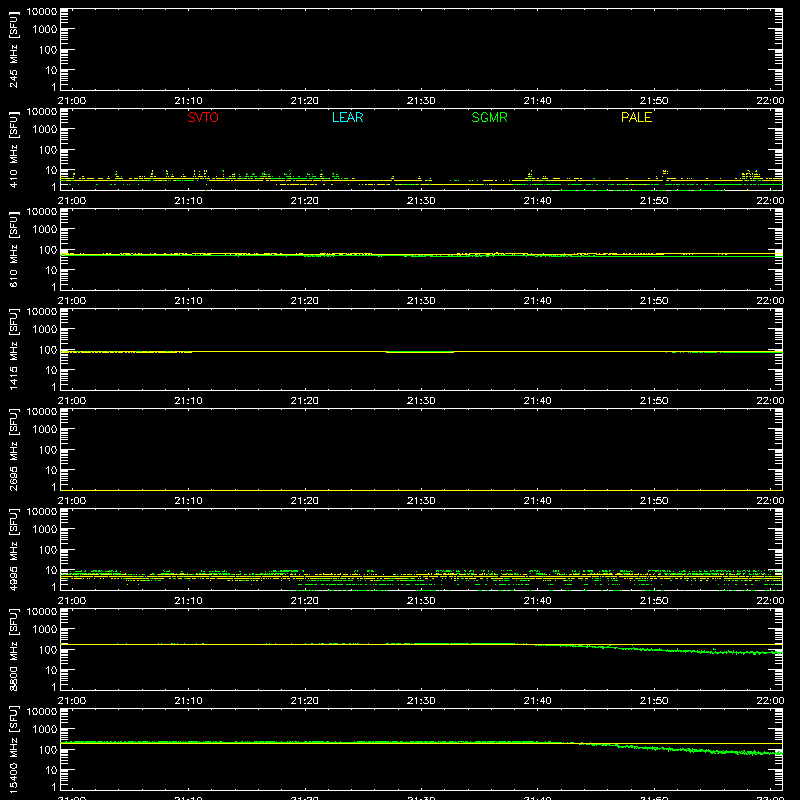
Task: Click the 100 tick label on the 610 MHz axis
Action: pos(48,250)
